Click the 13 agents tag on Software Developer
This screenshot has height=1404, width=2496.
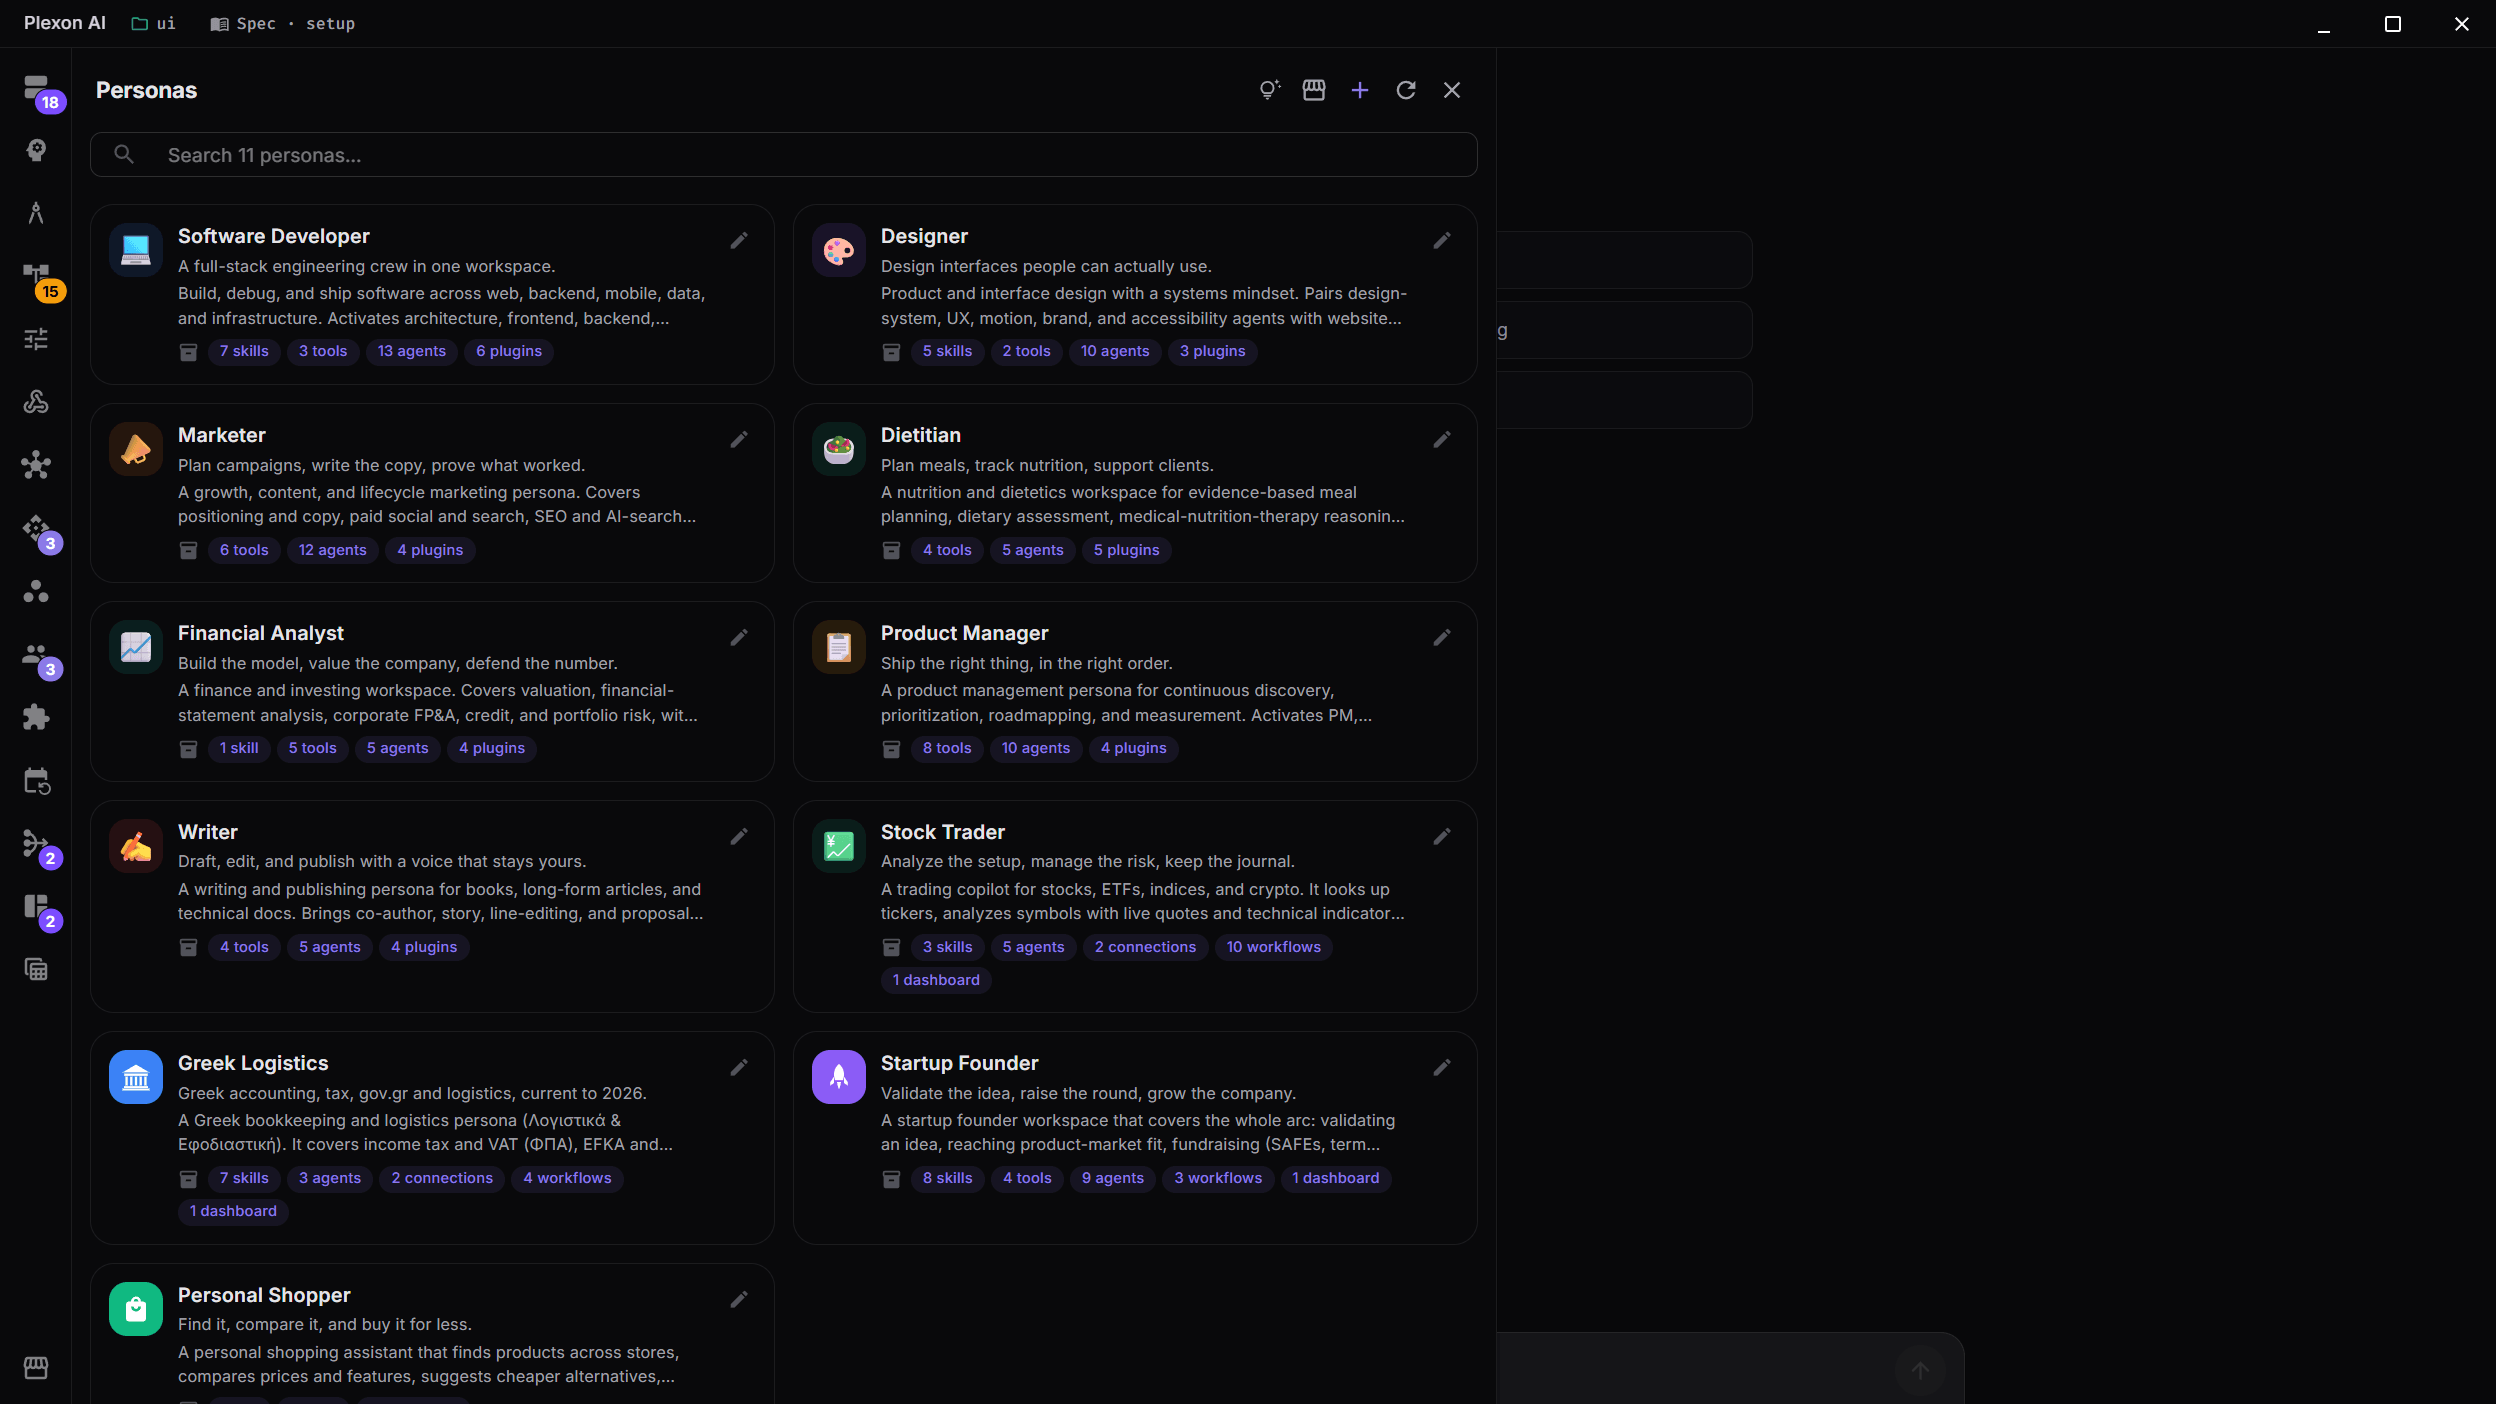click(x=412, y=351)
